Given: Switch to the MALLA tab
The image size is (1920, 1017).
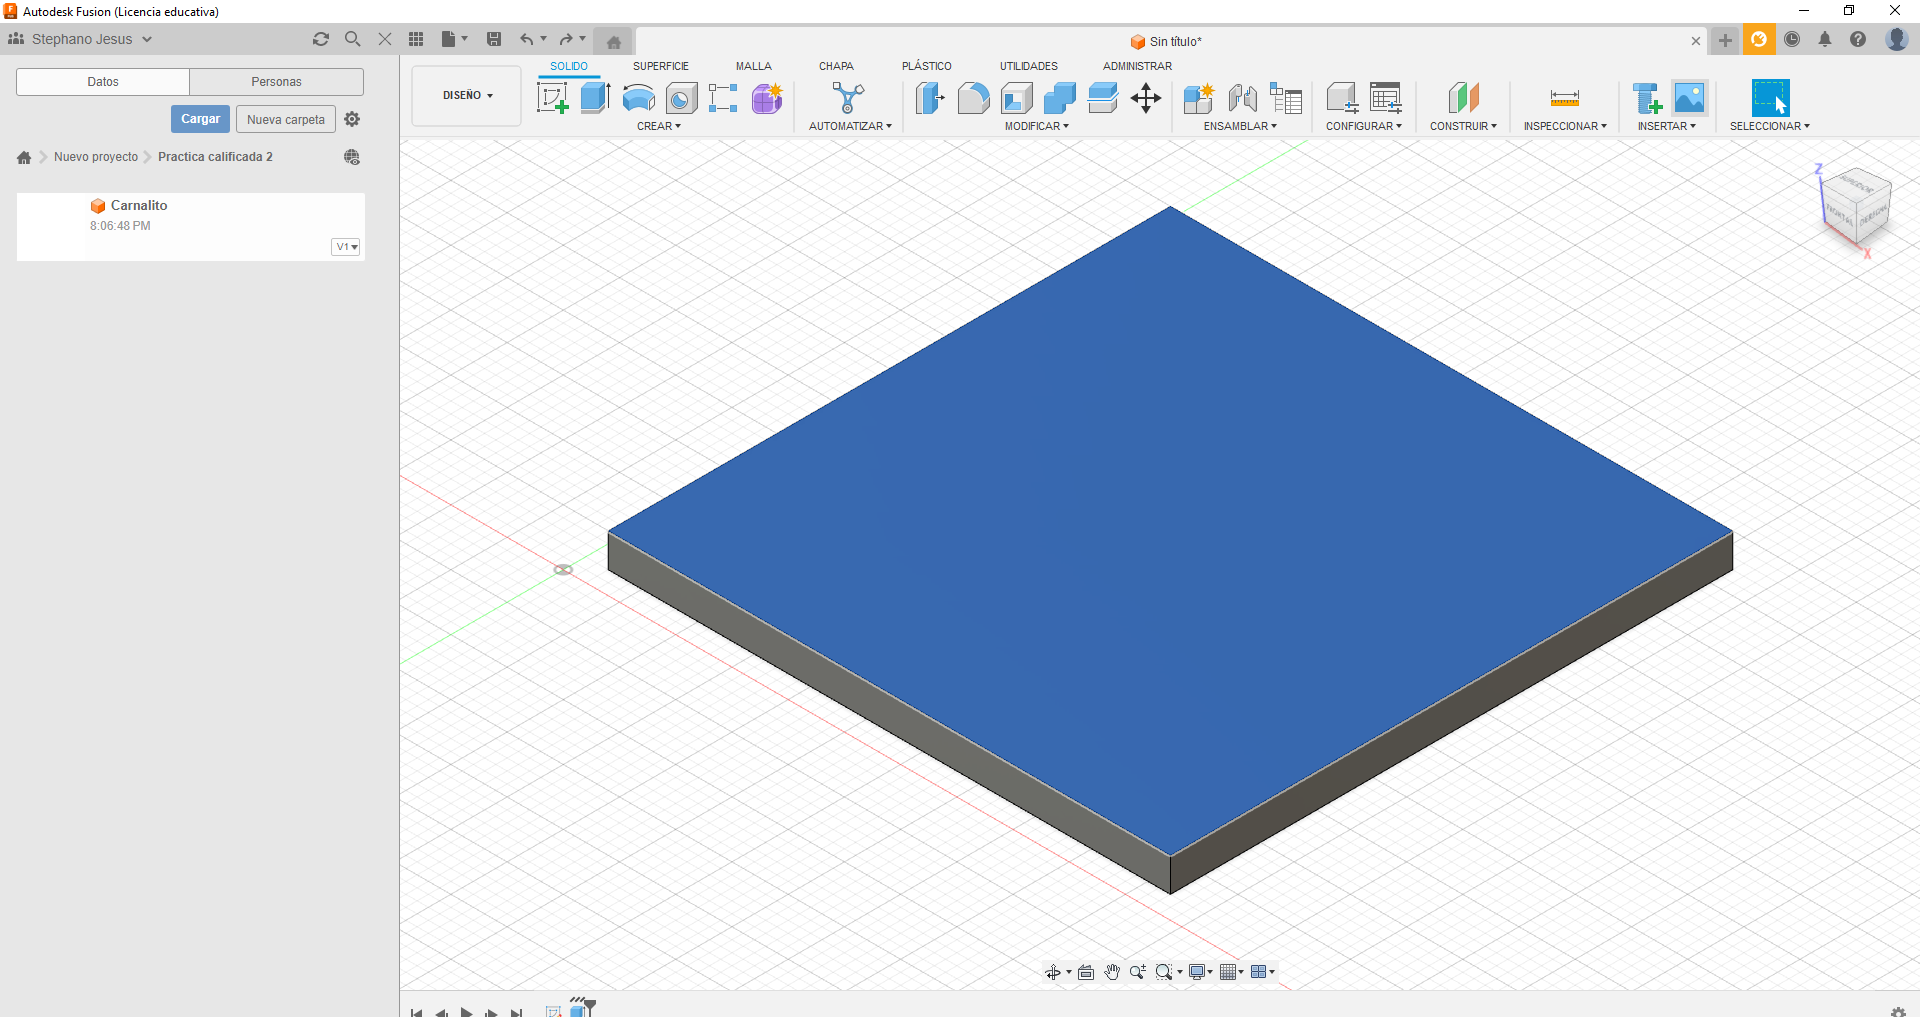Looking at the screenshot, I should pos(754,66).
